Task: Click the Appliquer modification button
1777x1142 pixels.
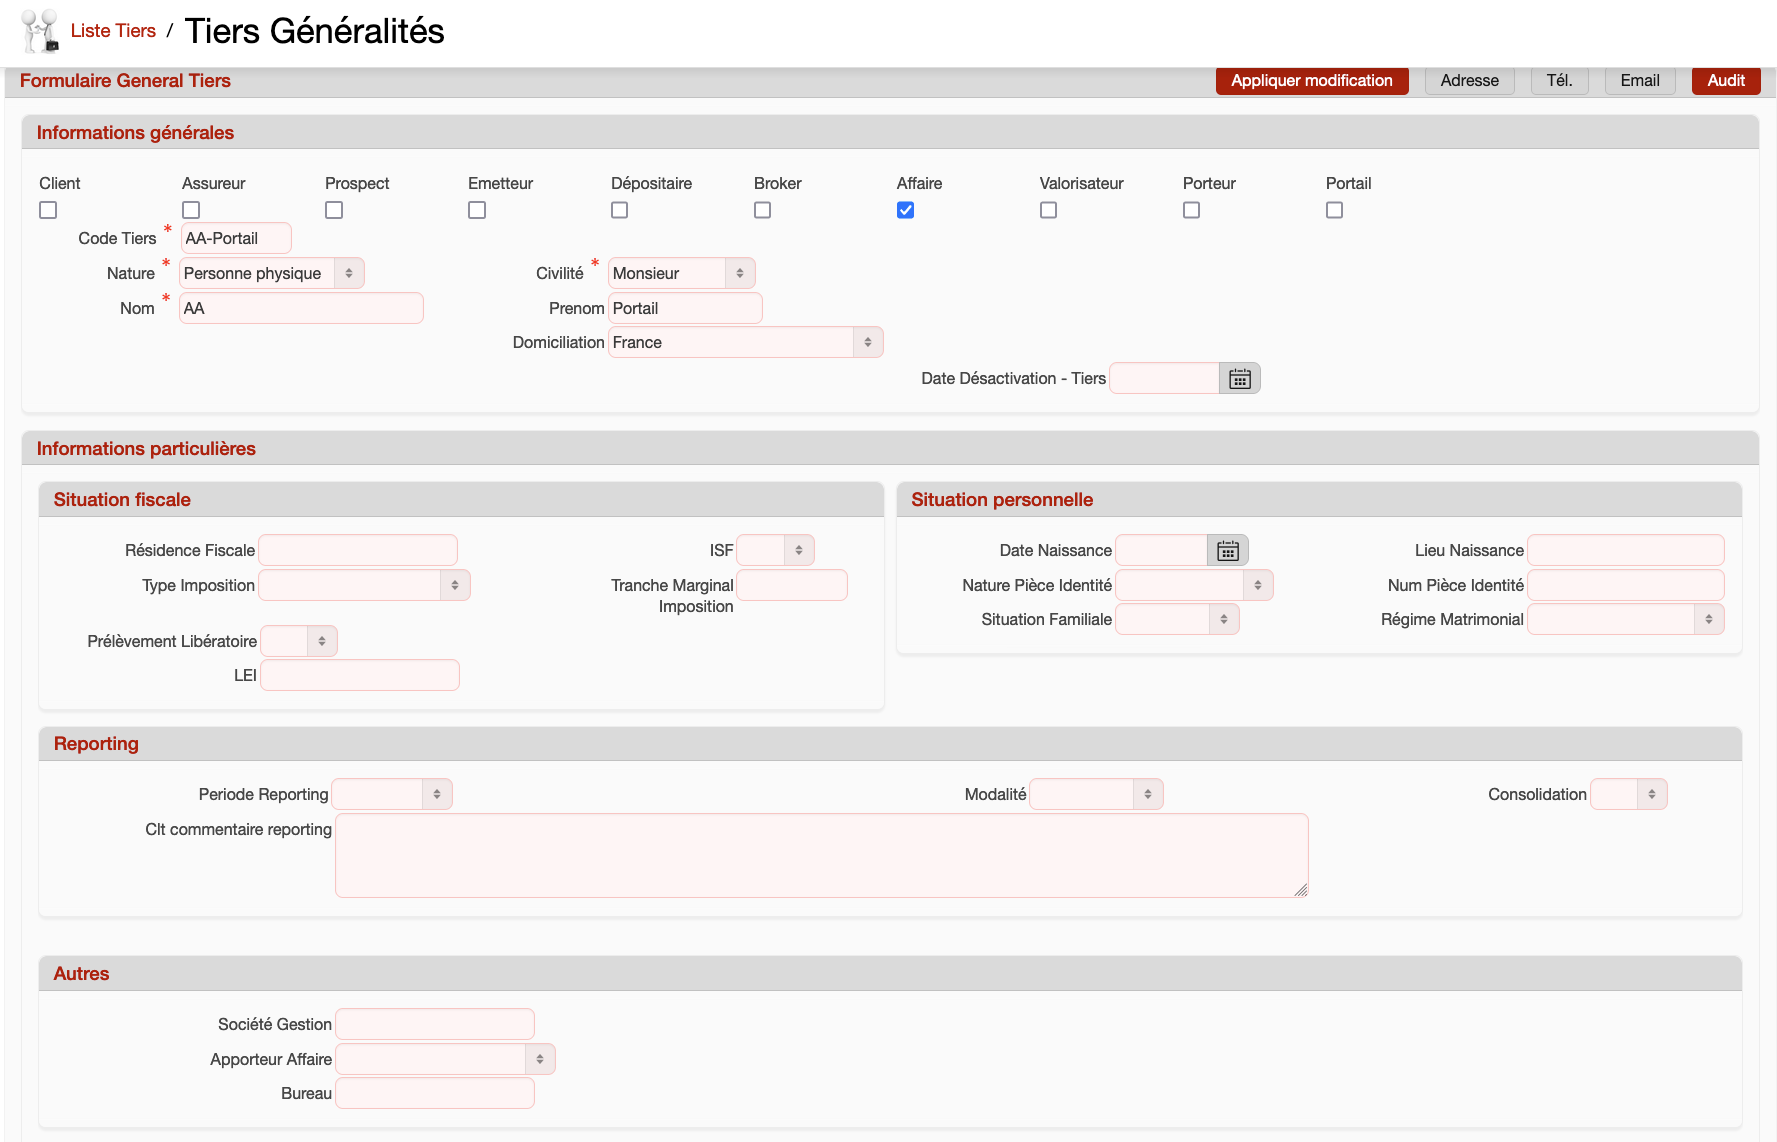Action: click(1311, 81)
